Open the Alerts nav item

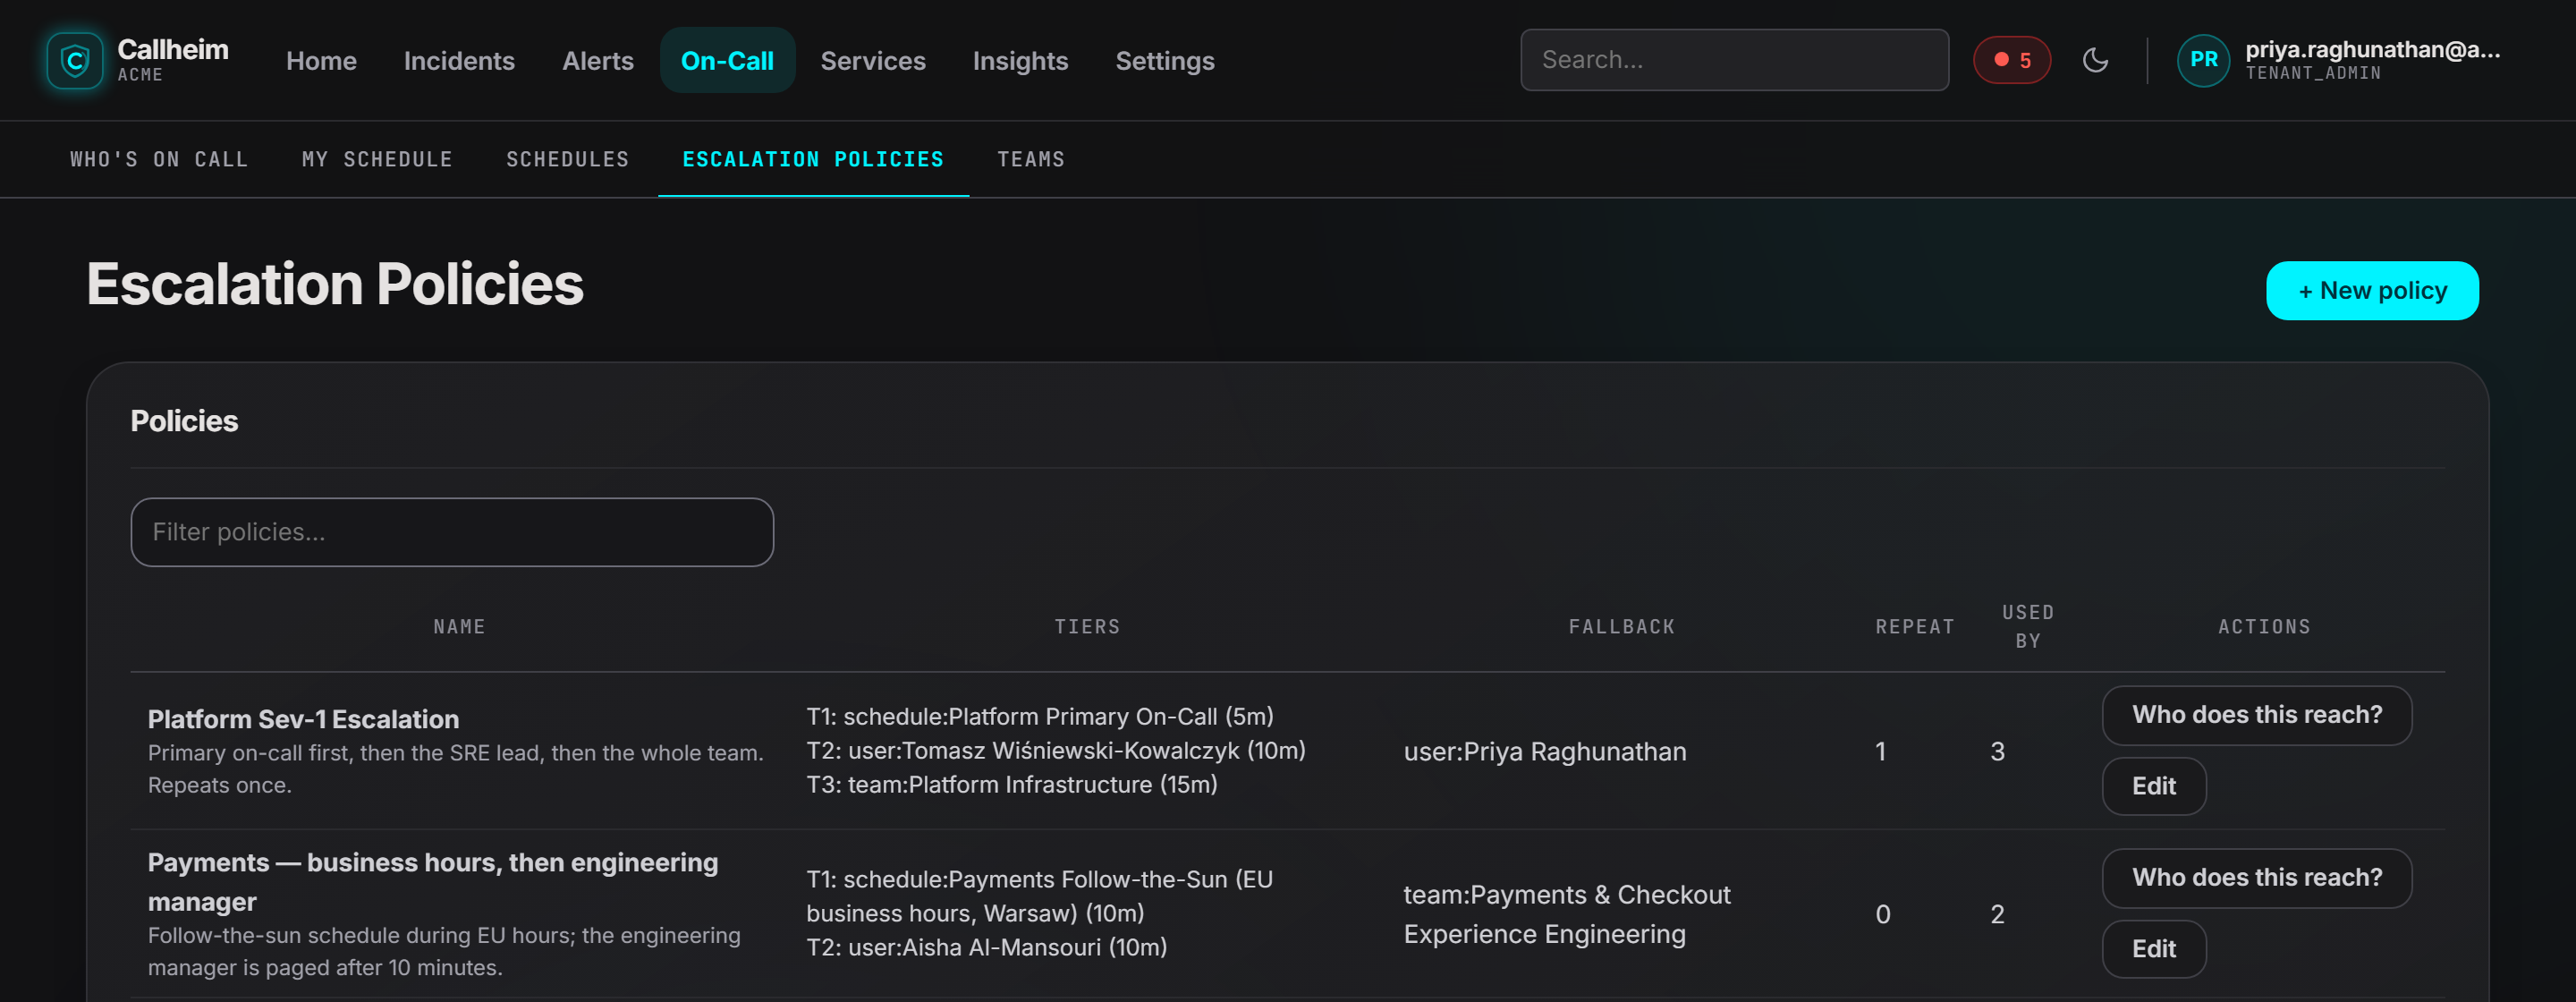[598, 61]
